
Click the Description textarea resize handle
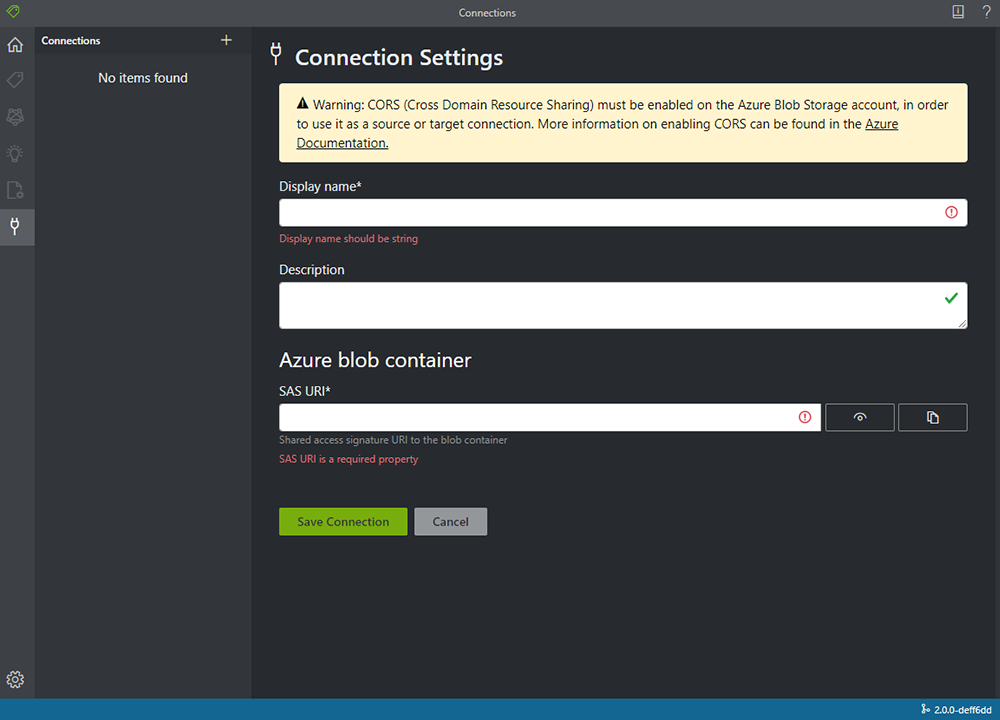point(962,324)
